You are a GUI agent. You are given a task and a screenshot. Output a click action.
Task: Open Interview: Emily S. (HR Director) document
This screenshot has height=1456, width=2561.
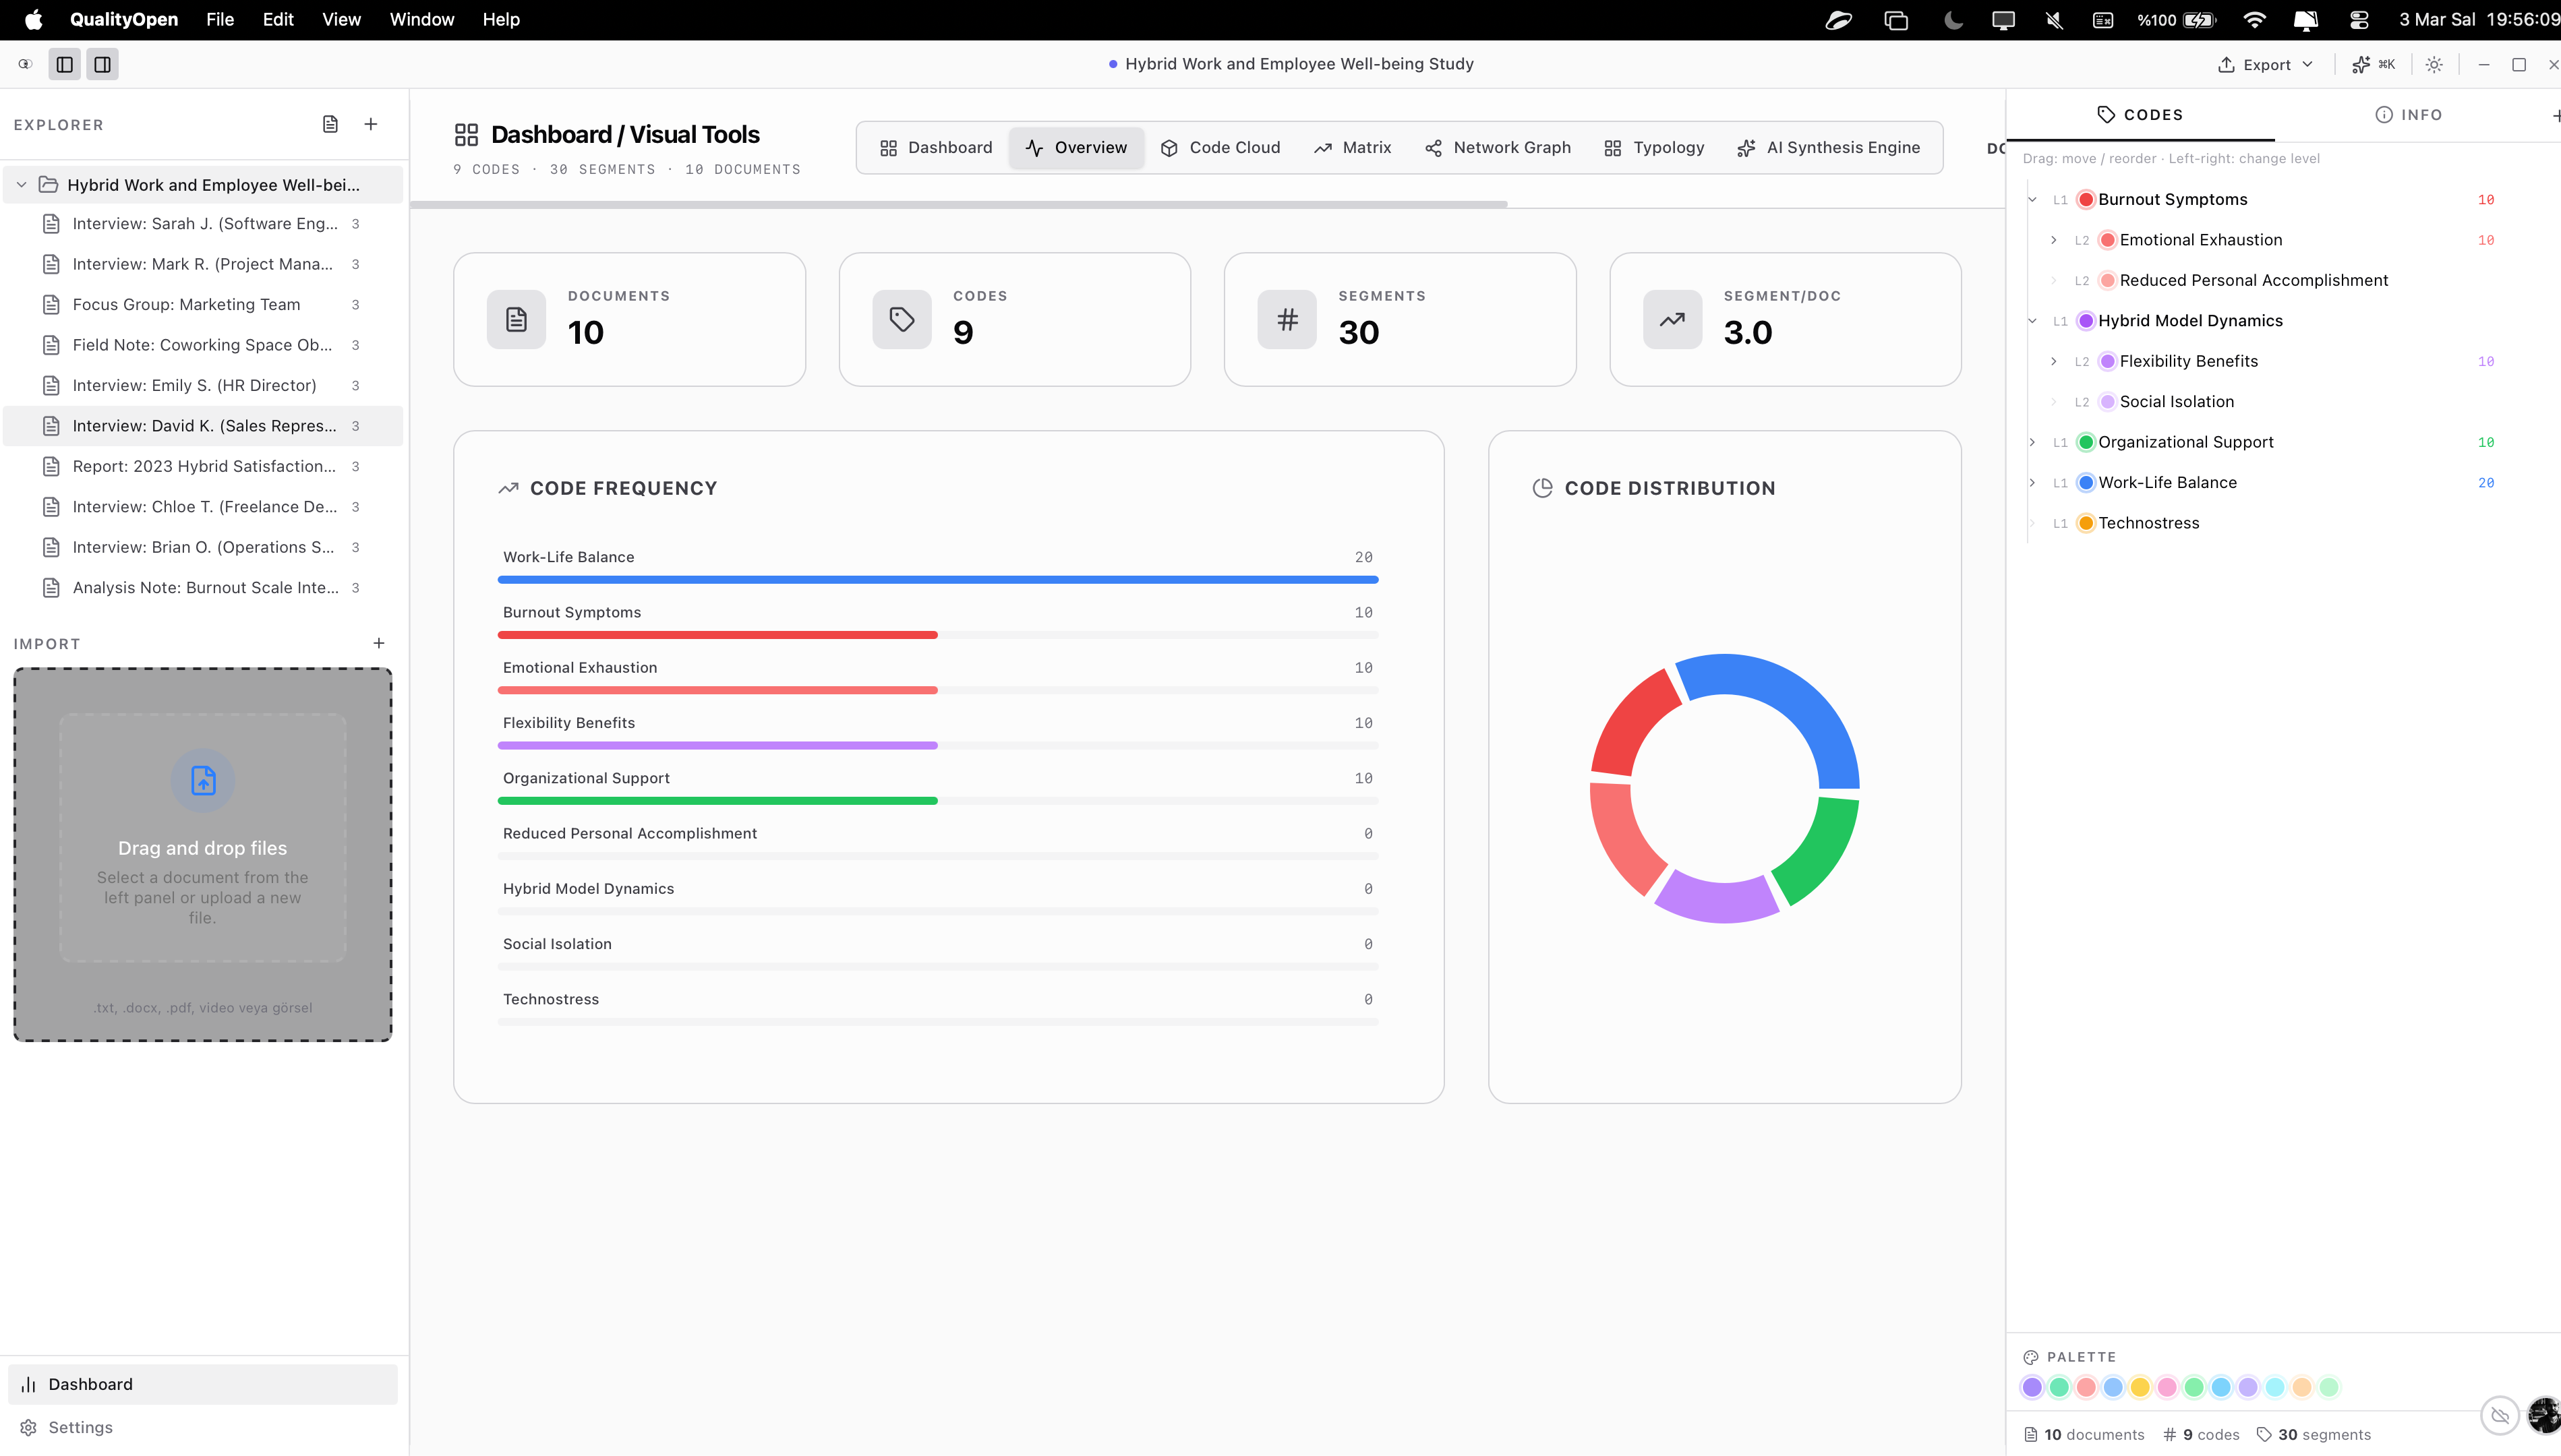click(194, 385)
